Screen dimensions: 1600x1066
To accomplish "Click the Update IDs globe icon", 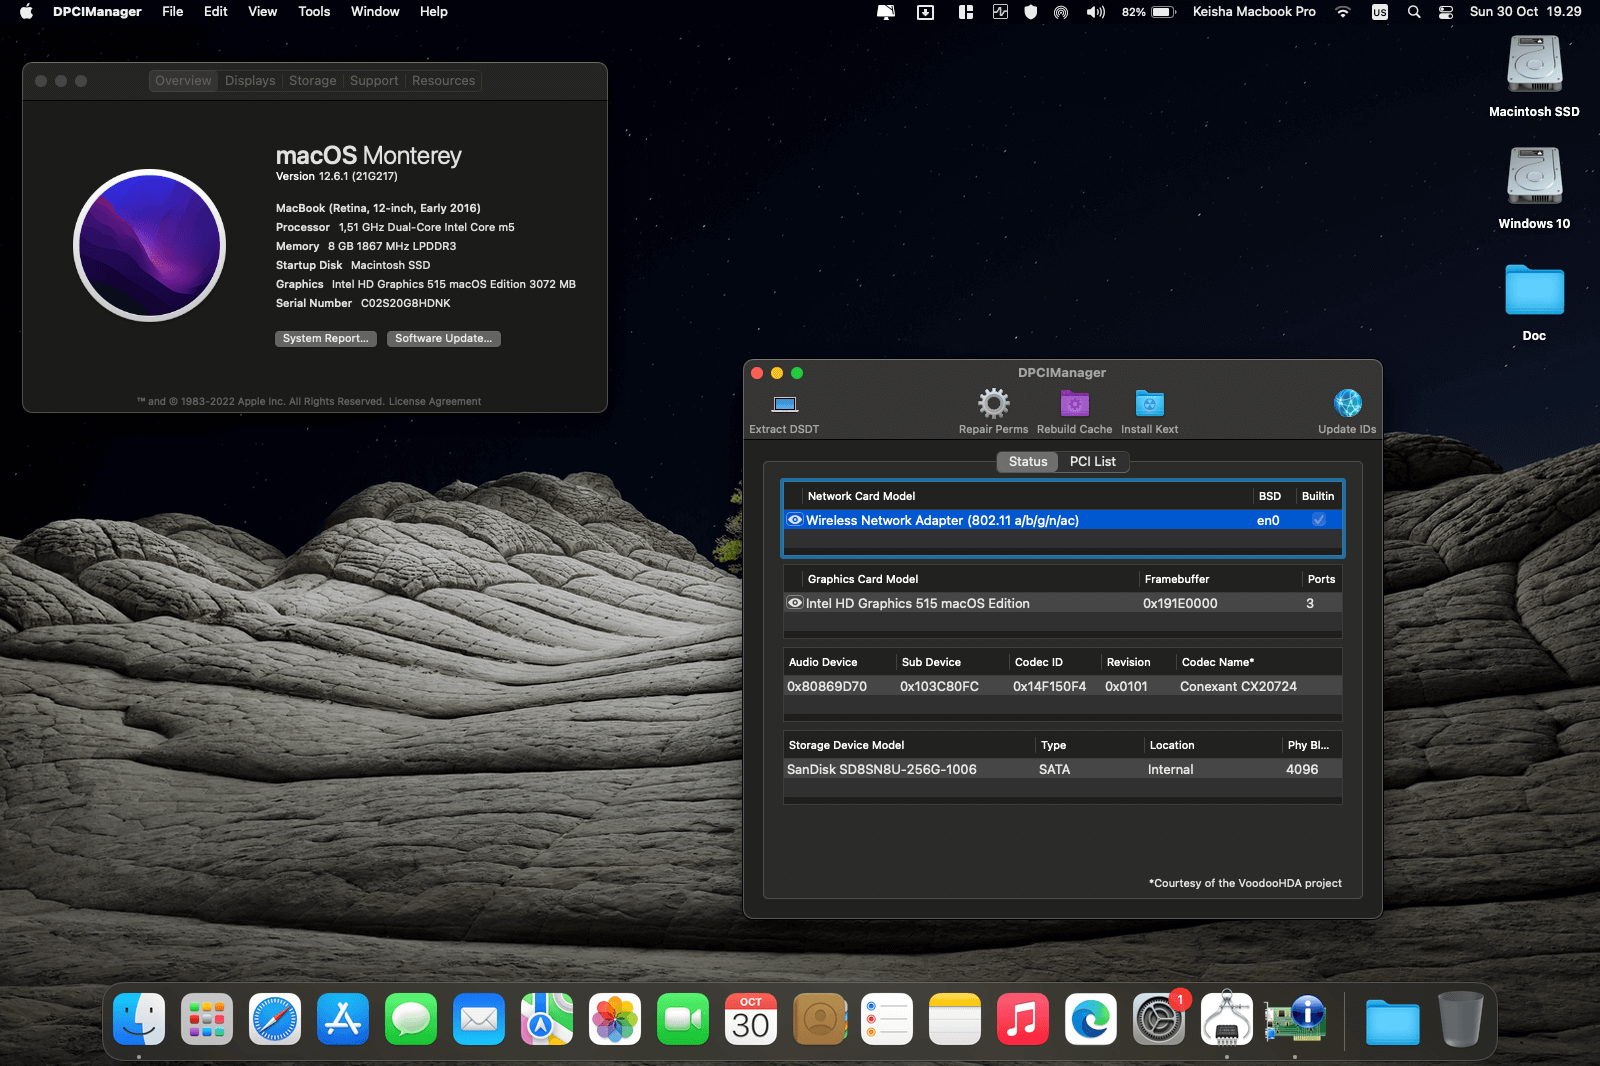I will coord(1347,404).
